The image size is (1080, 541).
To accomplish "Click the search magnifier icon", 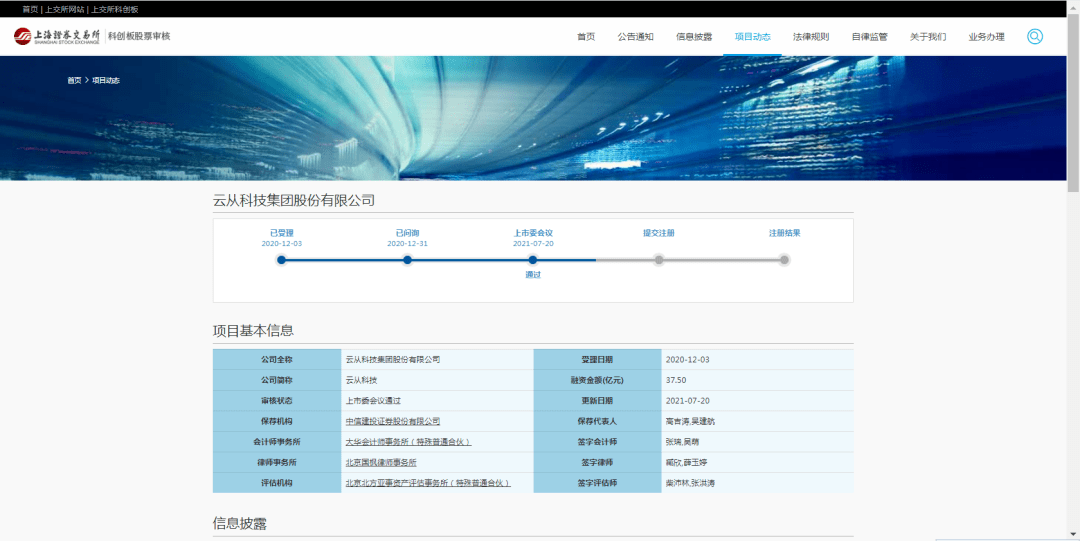I will coord(1035,37).
